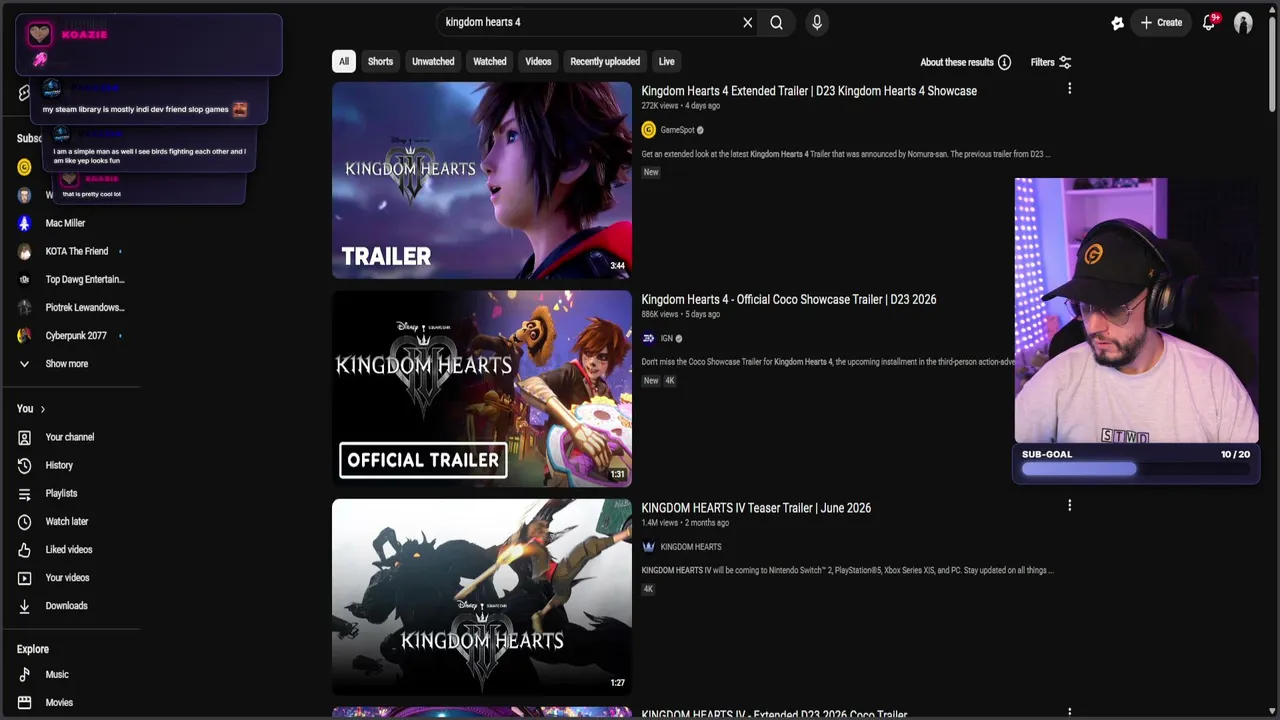Open the Create menu
Screen dimensions: 1280x720
pos(1161,22)
